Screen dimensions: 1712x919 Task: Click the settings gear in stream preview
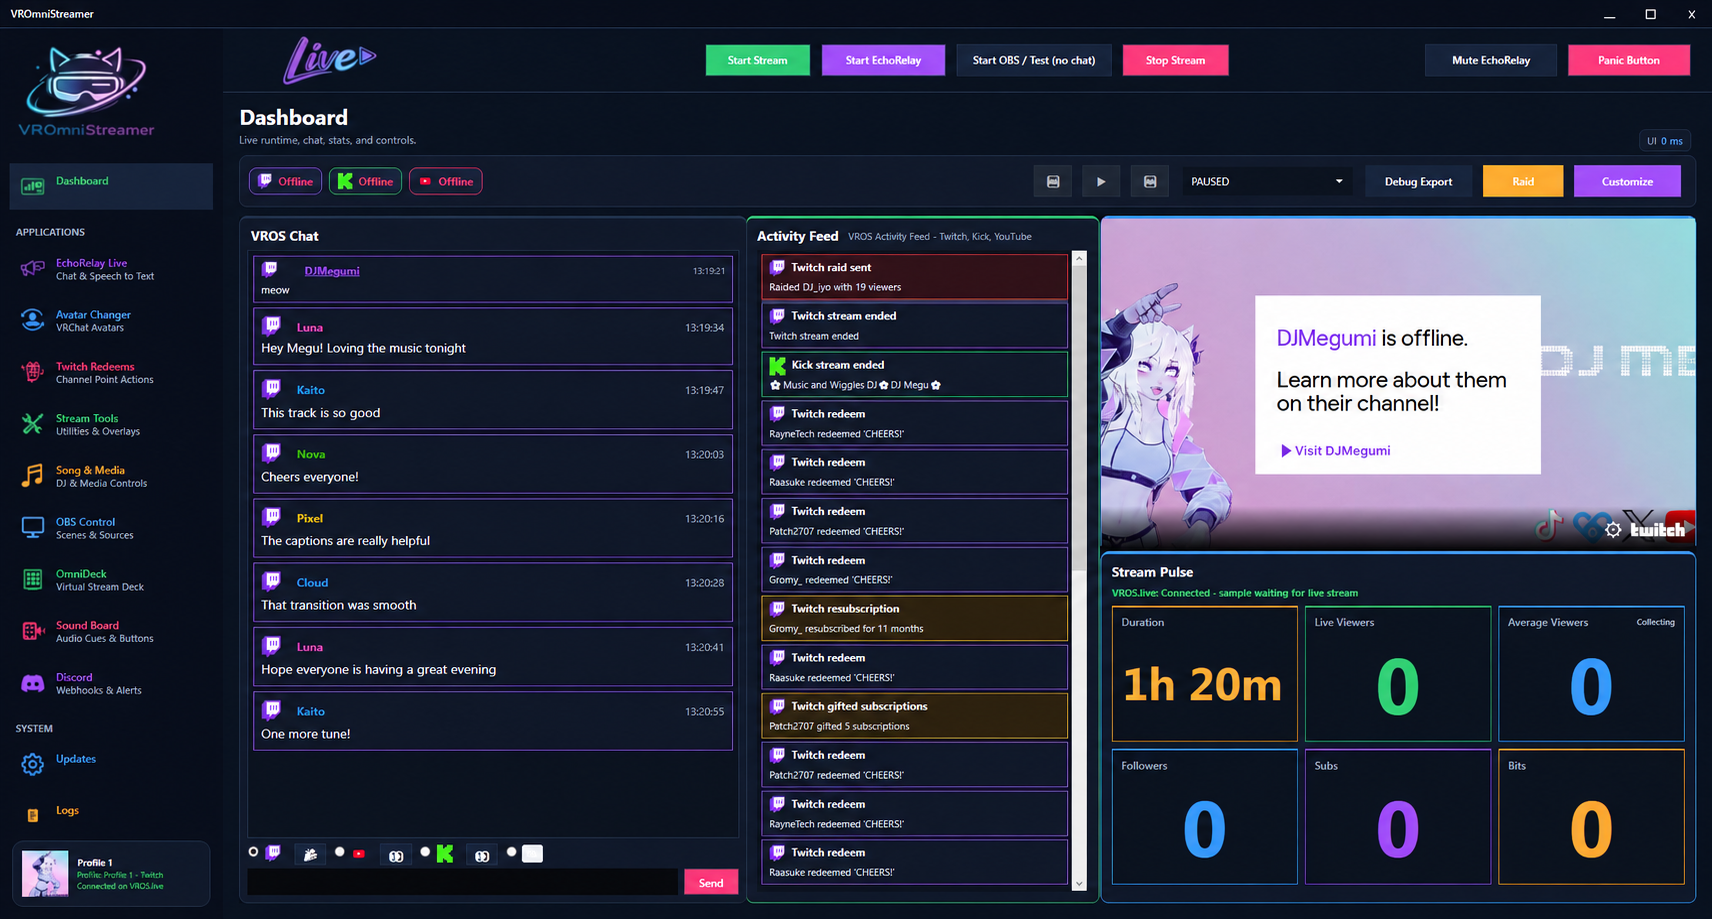coord(1613,530)
